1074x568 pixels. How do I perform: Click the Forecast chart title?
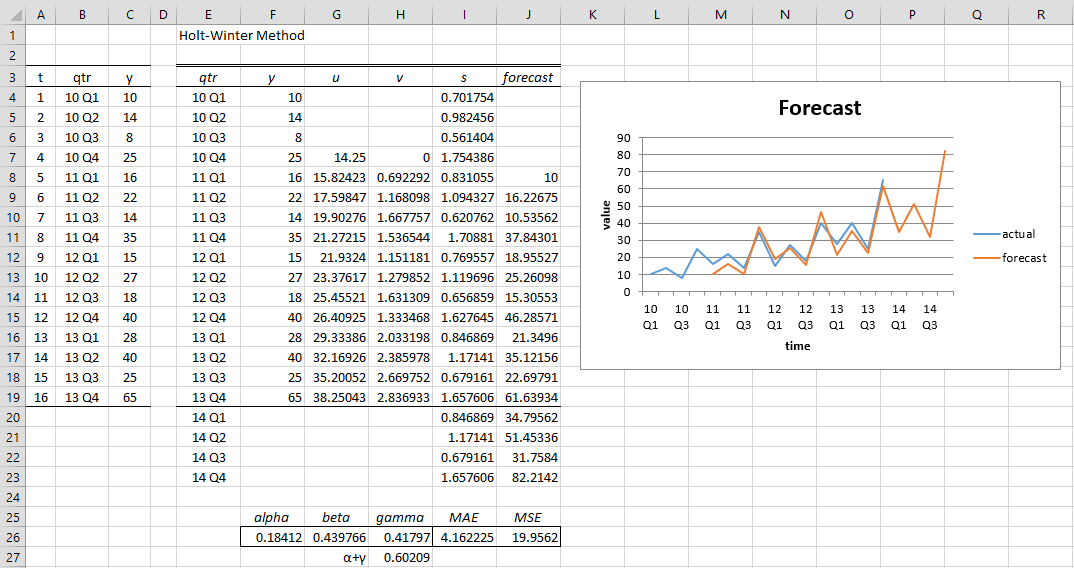pos(819,108)
